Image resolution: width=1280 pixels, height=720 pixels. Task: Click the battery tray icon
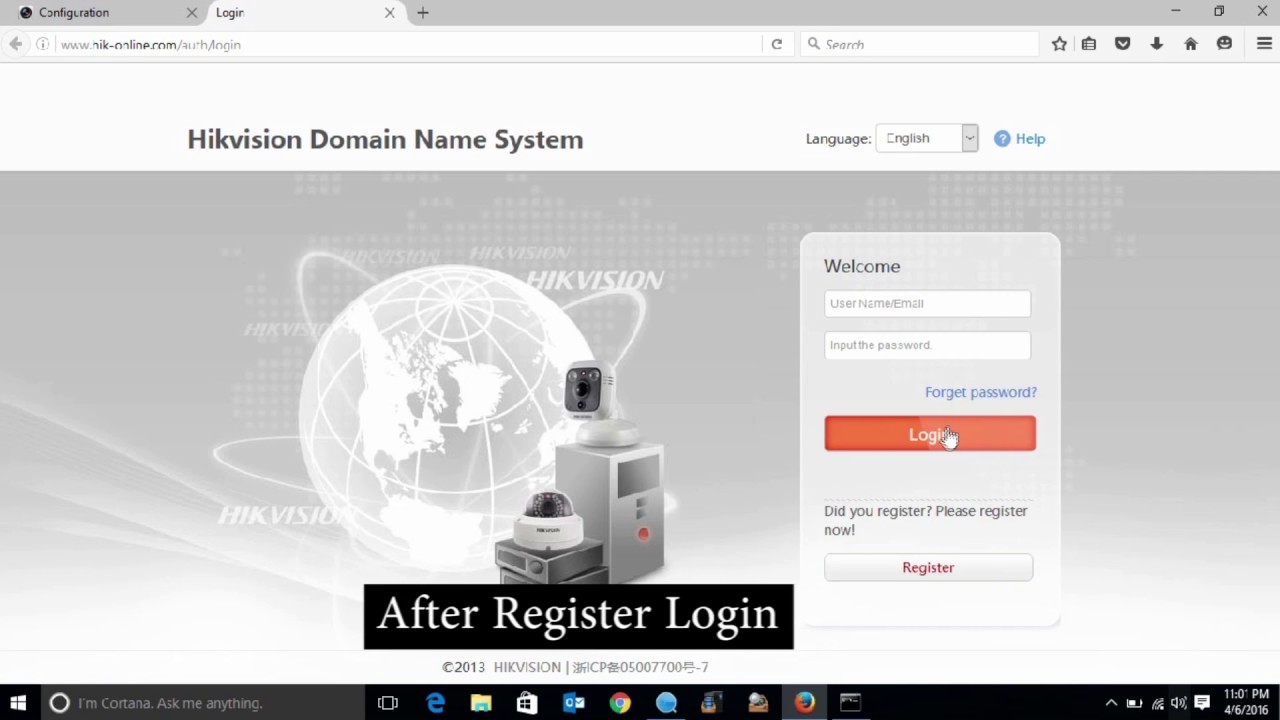(x=1134, y=703)
